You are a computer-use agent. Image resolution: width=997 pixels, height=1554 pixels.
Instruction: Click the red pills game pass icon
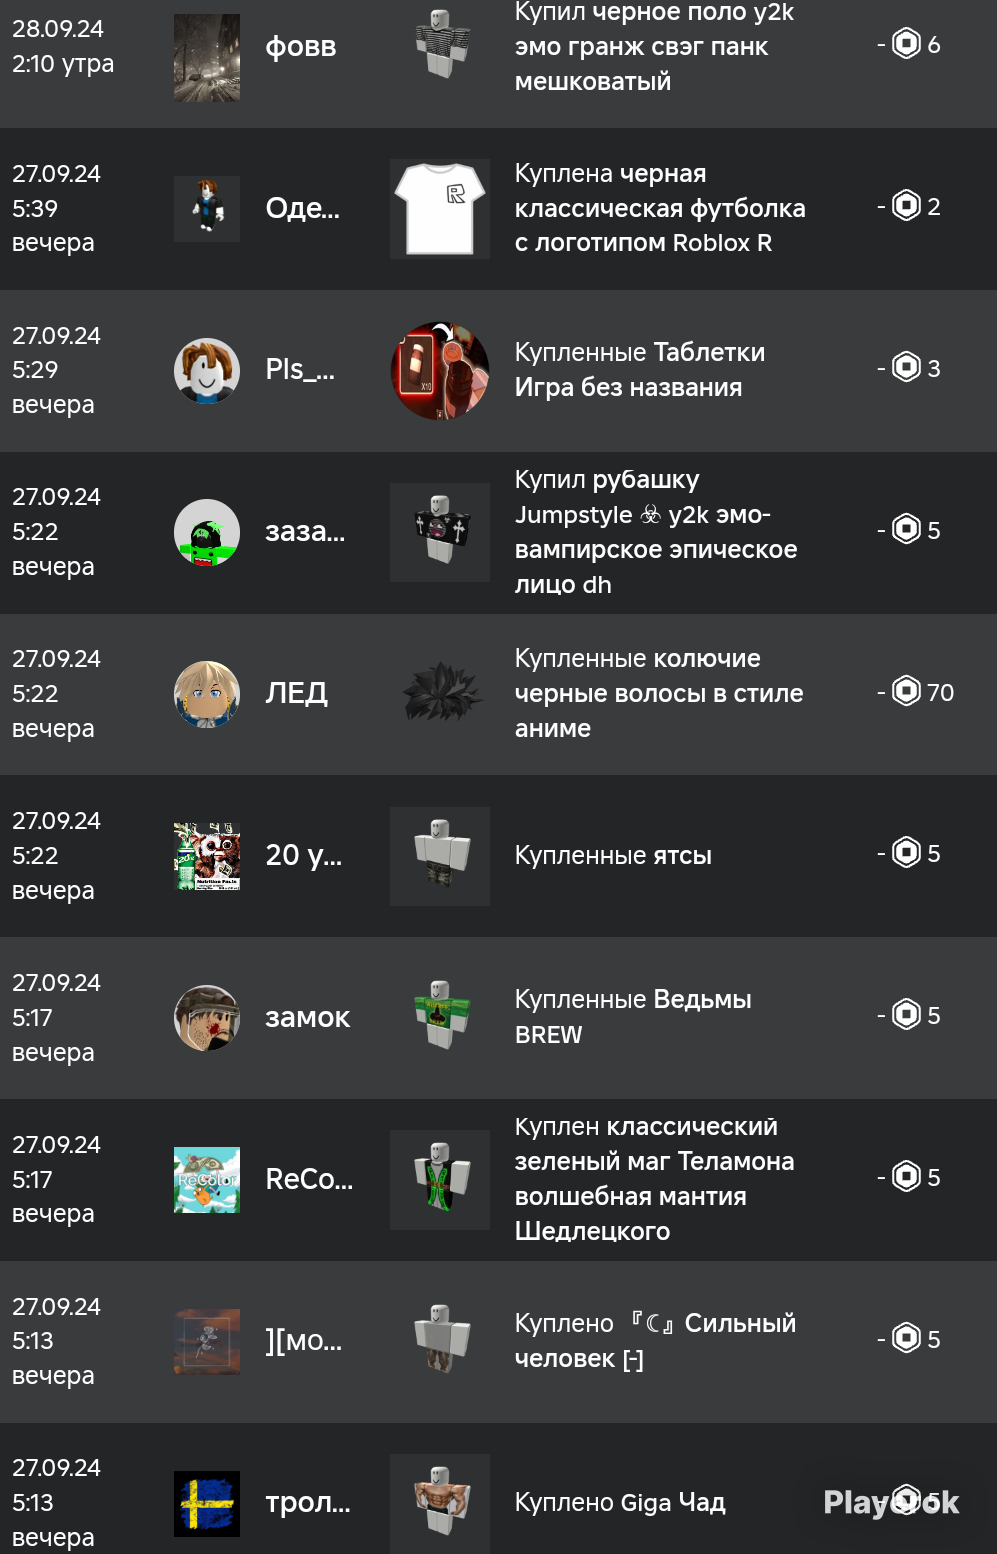pos(440,370)
